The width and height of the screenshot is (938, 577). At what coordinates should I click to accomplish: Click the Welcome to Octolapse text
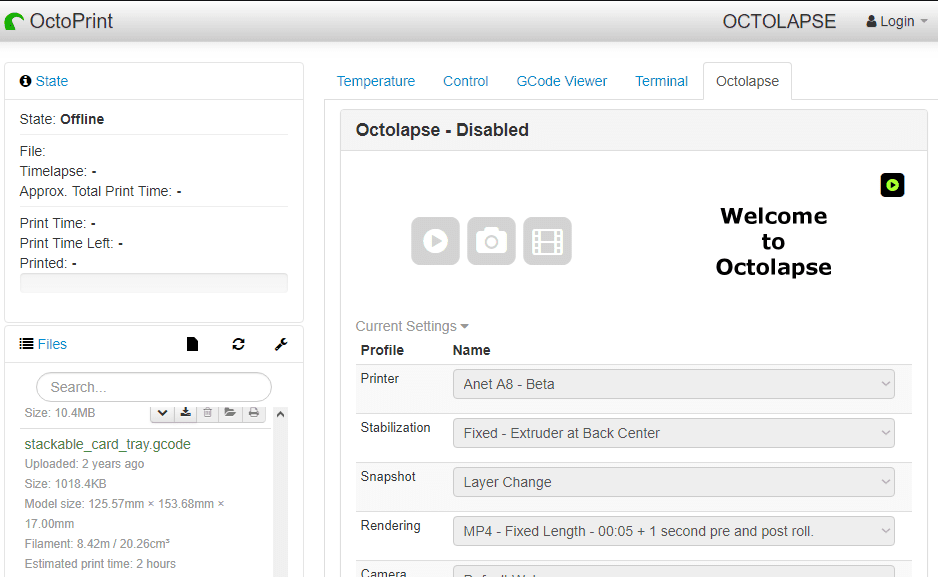773,242
